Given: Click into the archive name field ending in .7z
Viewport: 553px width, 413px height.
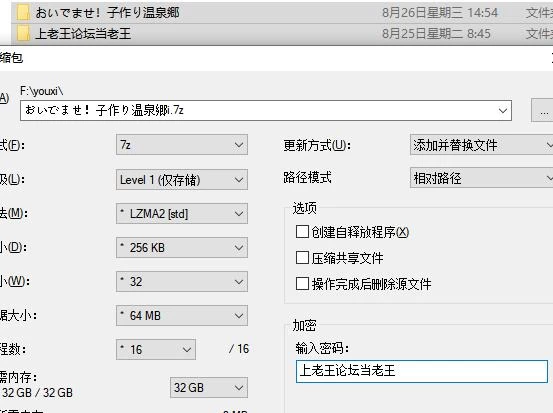Looking at the screenshot, I should (x=266, y=110).
